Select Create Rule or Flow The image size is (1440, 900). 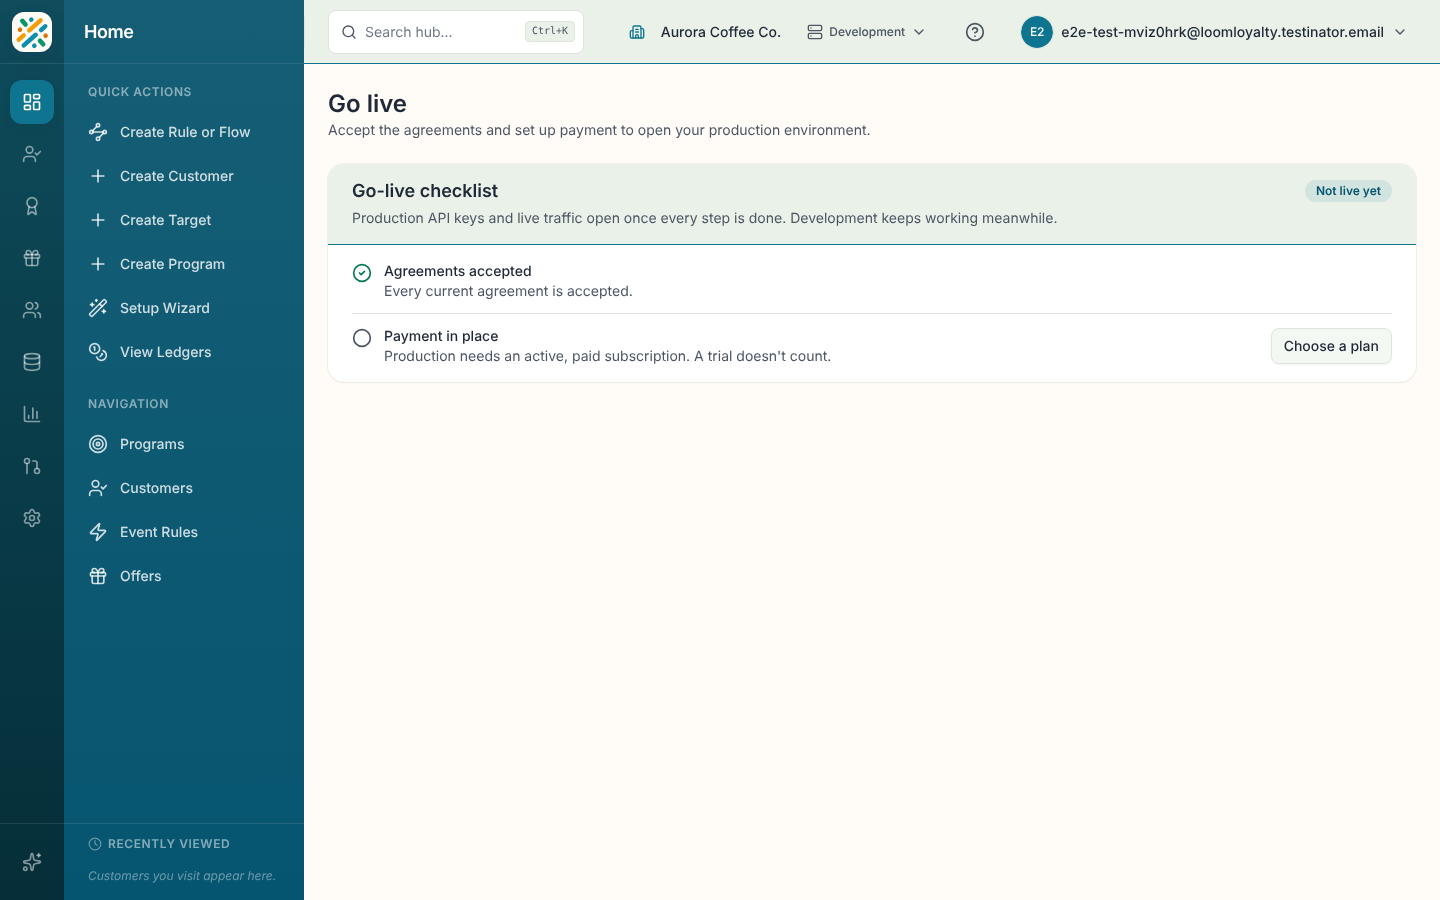coord(184,132)
